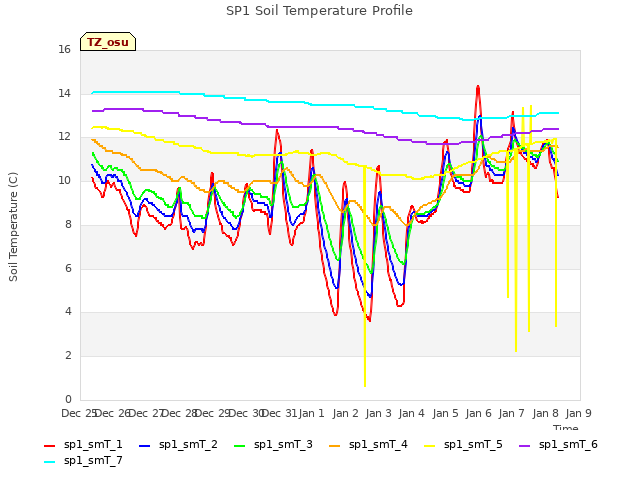Click the Jan 5 x-axis tick label

point(445,413)
